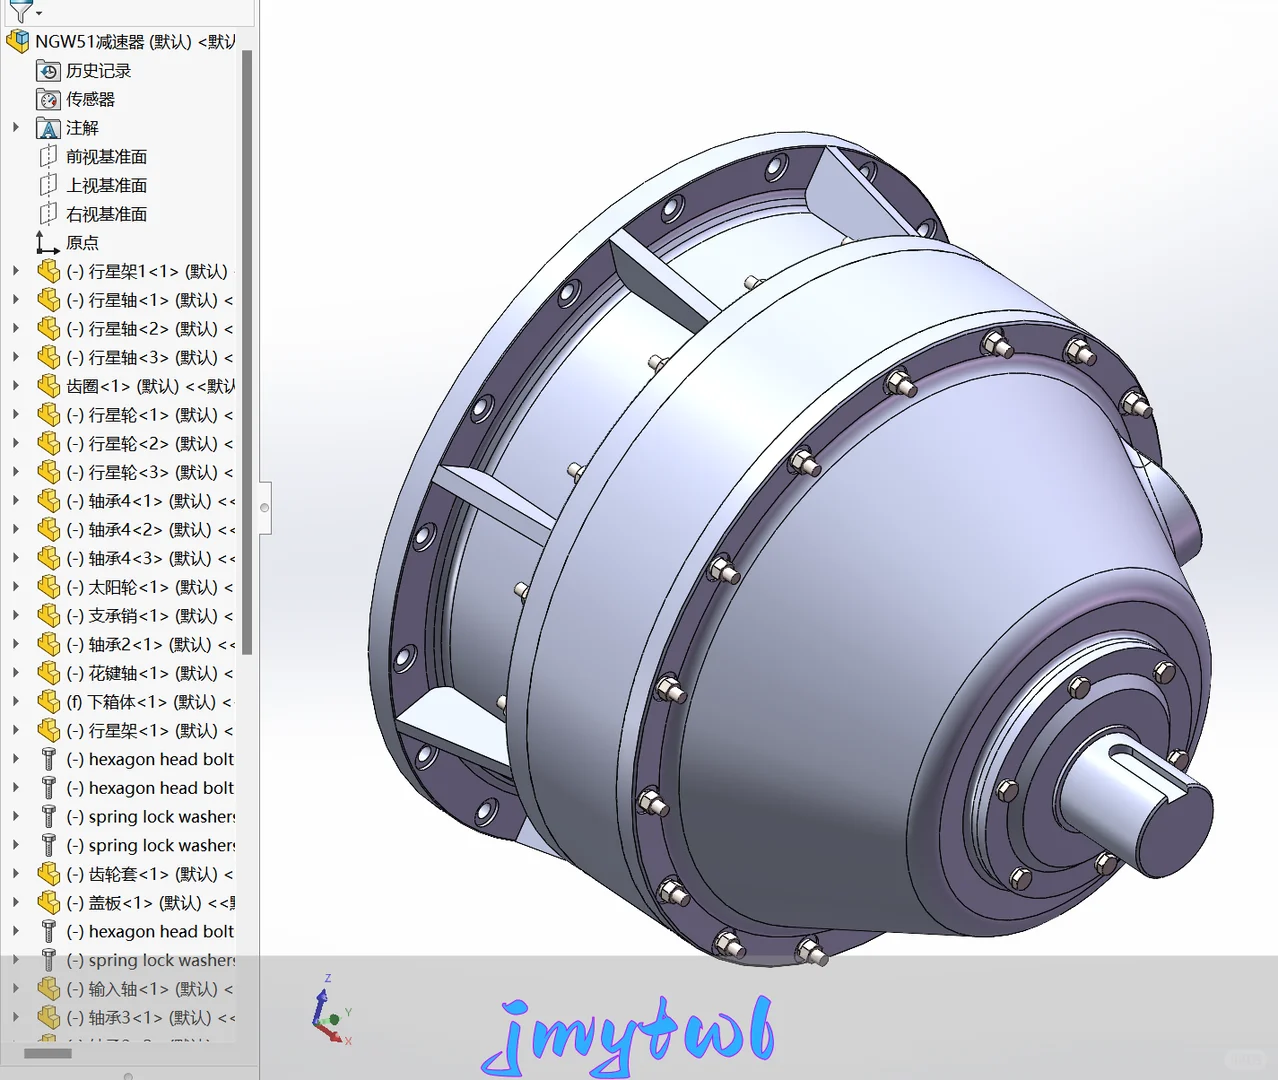Expand the 行星架1<1> component
The image size is (1278, 1080).
(x=16, y=270)
